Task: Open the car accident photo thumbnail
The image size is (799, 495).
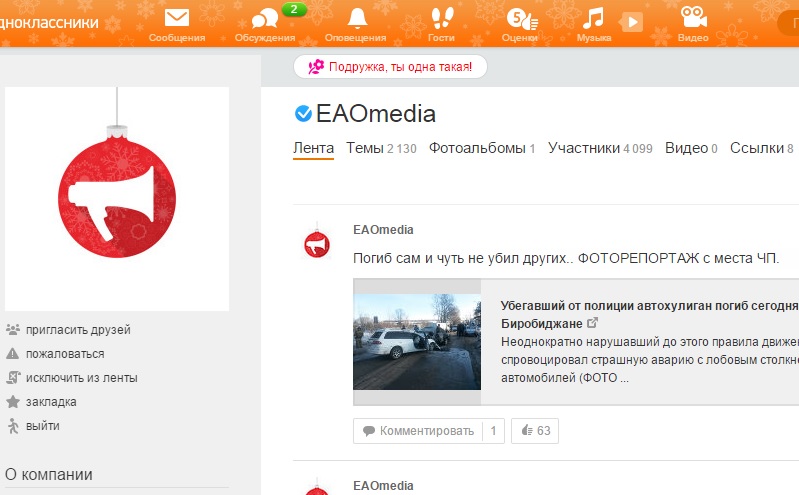Action: 417,342
